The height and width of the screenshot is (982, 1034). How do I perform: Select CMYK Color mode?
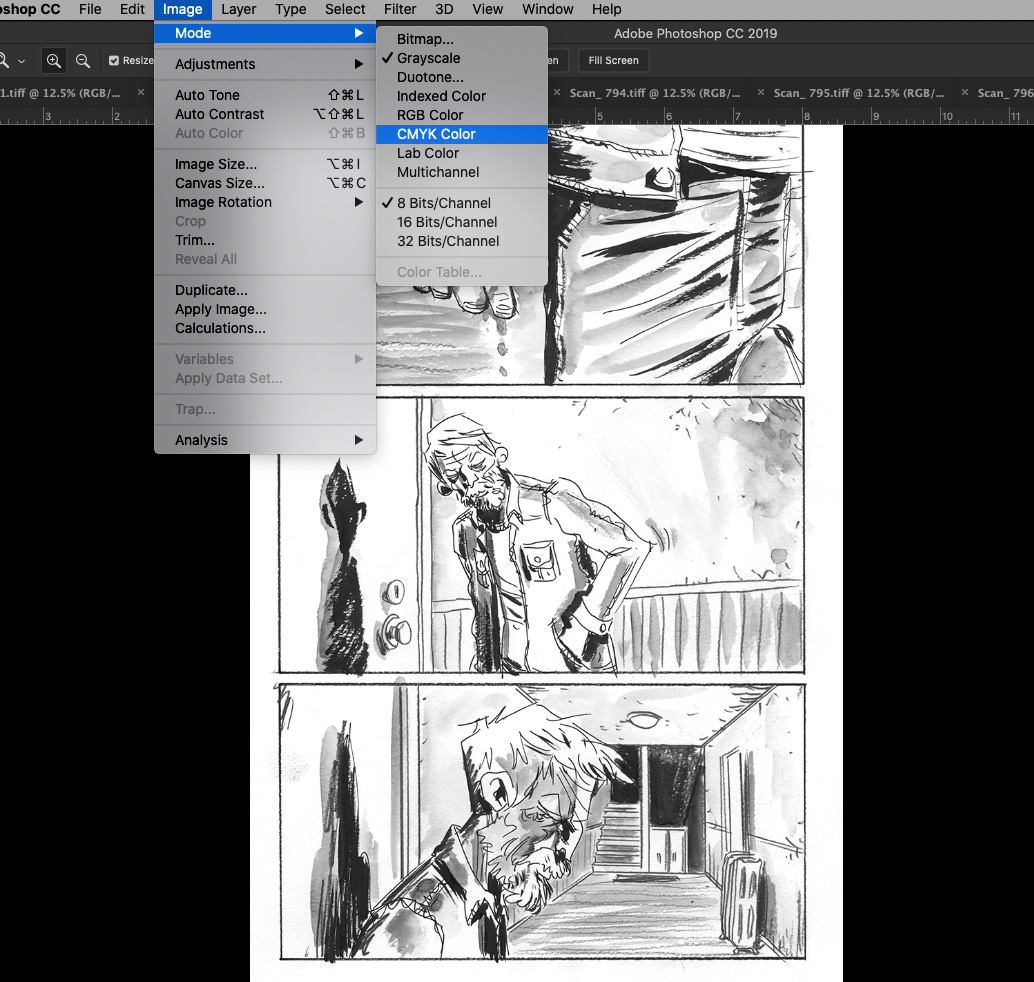click(x=462, y=134)
